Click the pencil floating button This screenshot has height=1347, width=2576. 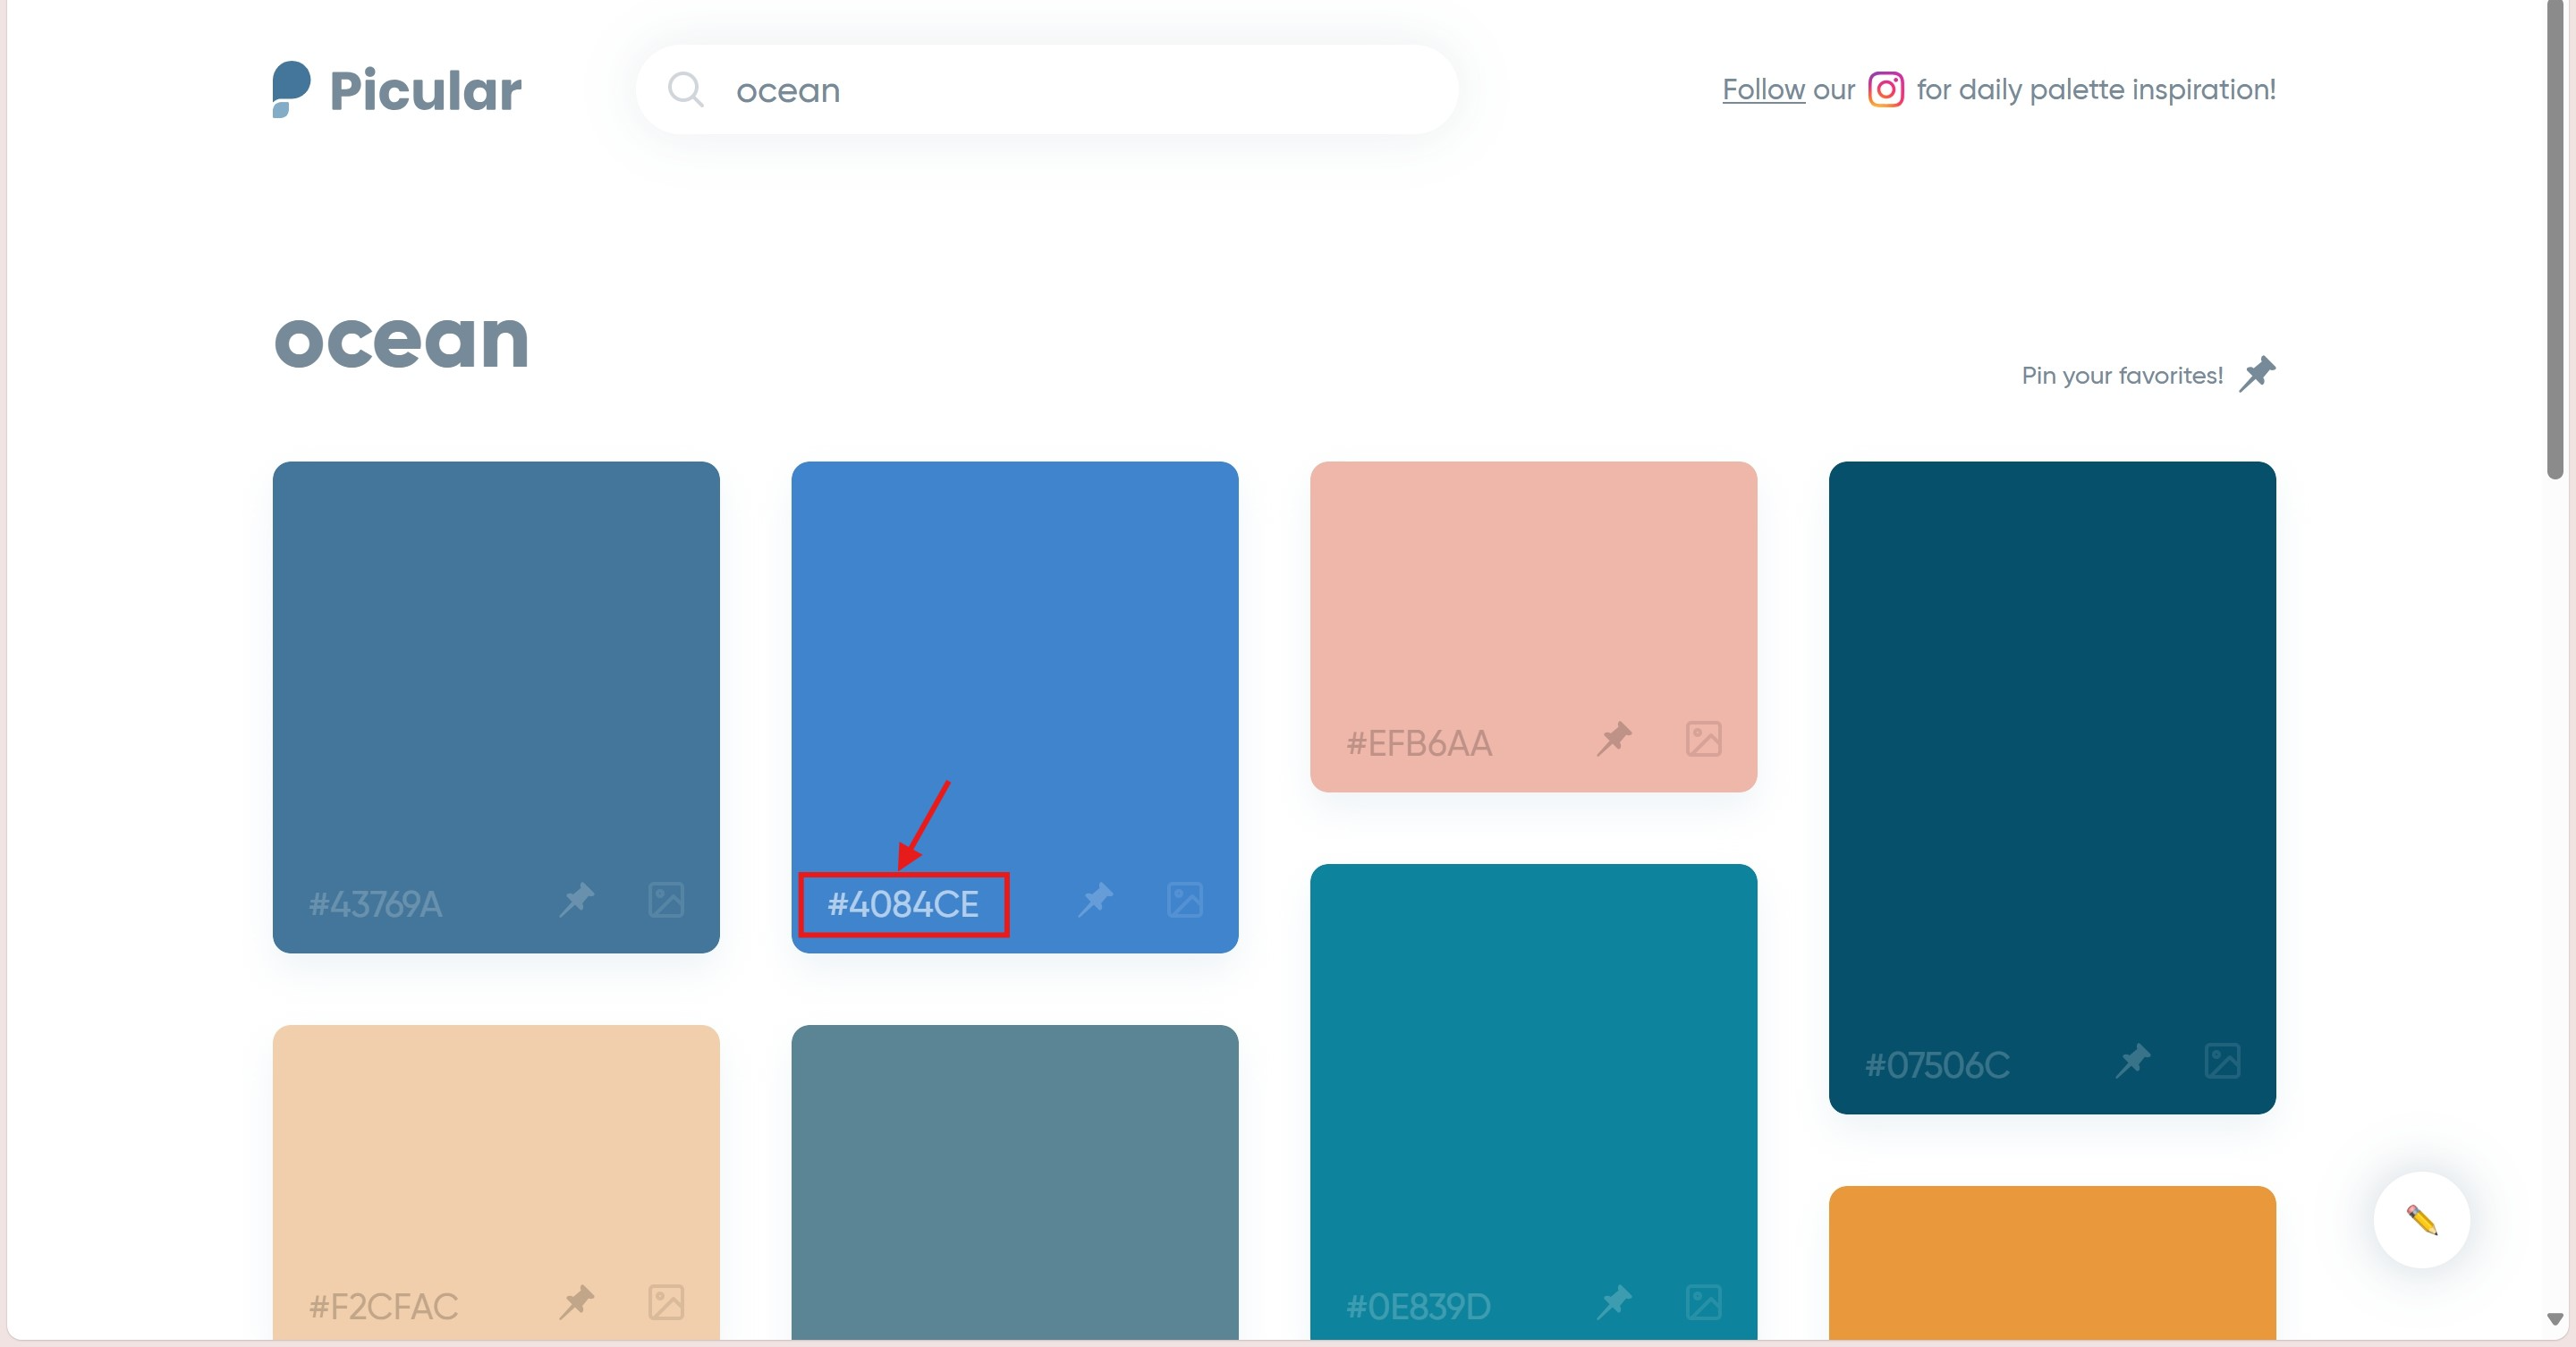(x=2421, y=1220)
